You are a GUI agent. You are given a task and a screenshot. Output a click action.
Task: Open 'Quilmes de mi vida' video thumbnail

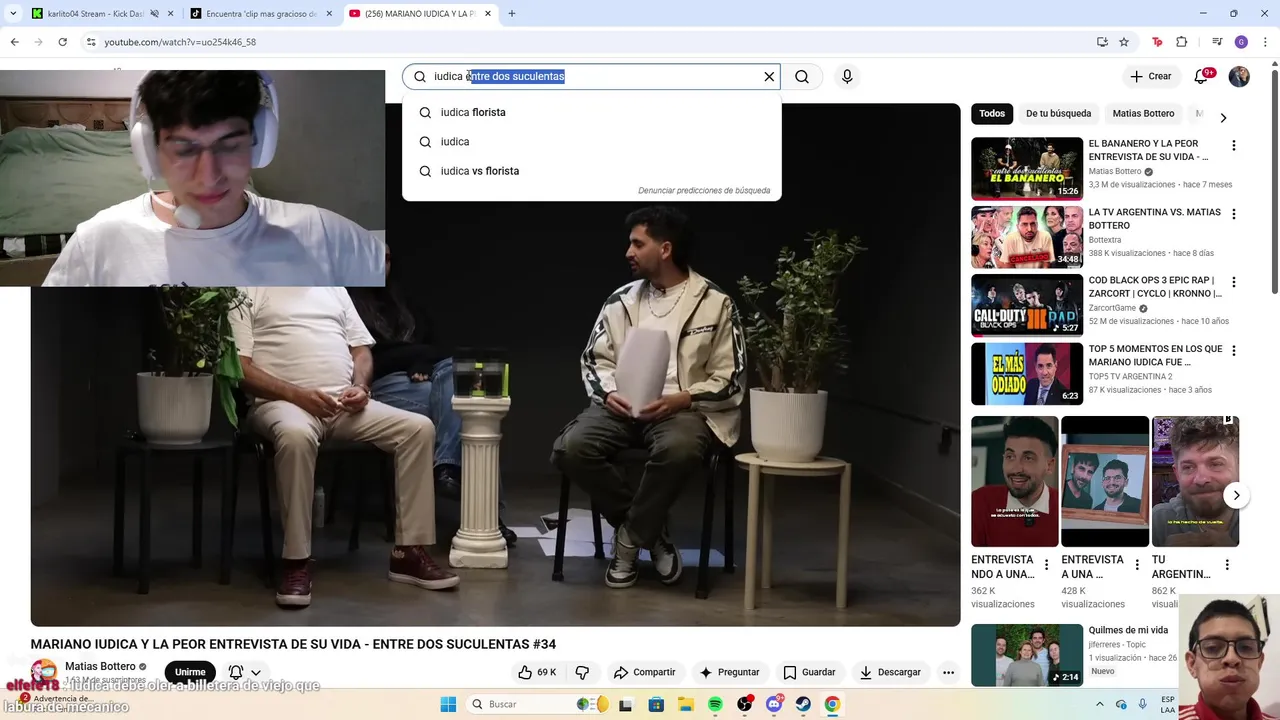point(1027,655)
